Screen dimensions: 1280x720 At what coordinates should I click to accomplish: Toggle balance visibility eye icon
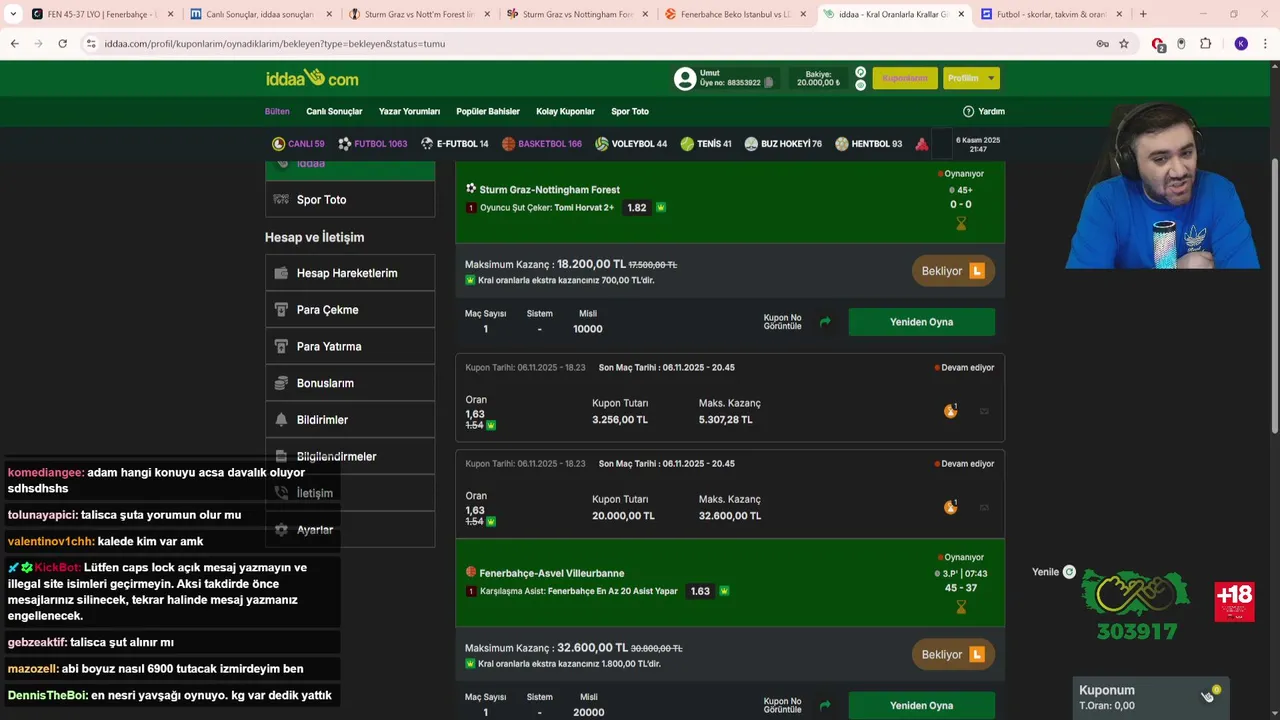860,85
